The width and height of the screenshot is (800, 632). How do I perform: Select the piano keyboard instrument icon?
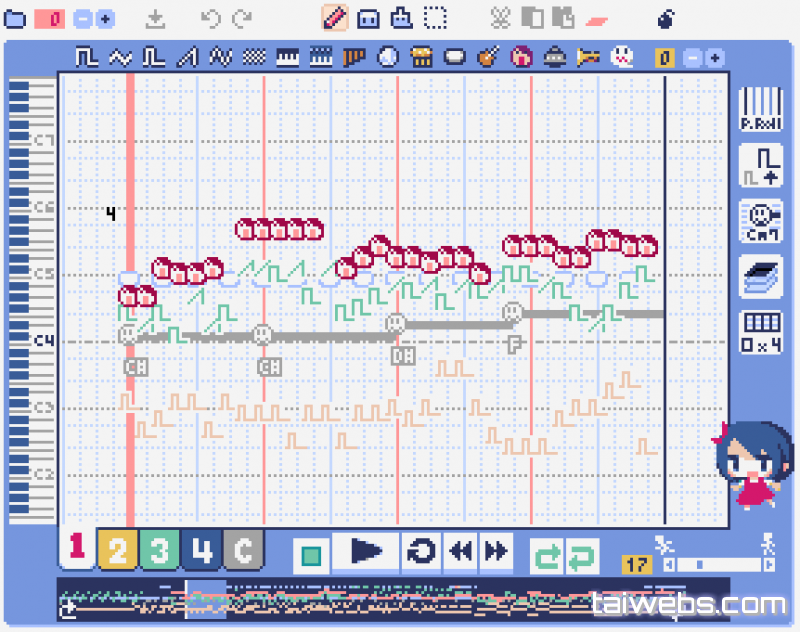pyautogui.click(x=287, y=58)
